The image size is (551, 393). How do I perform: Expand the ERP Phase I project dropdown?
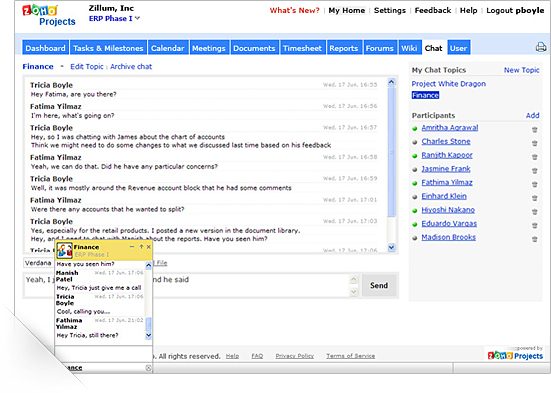(x=137, y=18)
